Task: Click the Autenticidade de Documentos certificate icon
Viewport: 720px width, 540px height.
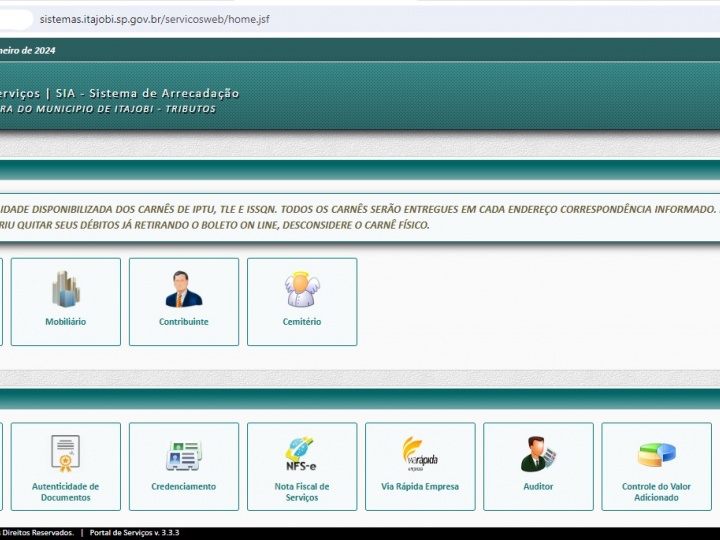Action: 66,454
